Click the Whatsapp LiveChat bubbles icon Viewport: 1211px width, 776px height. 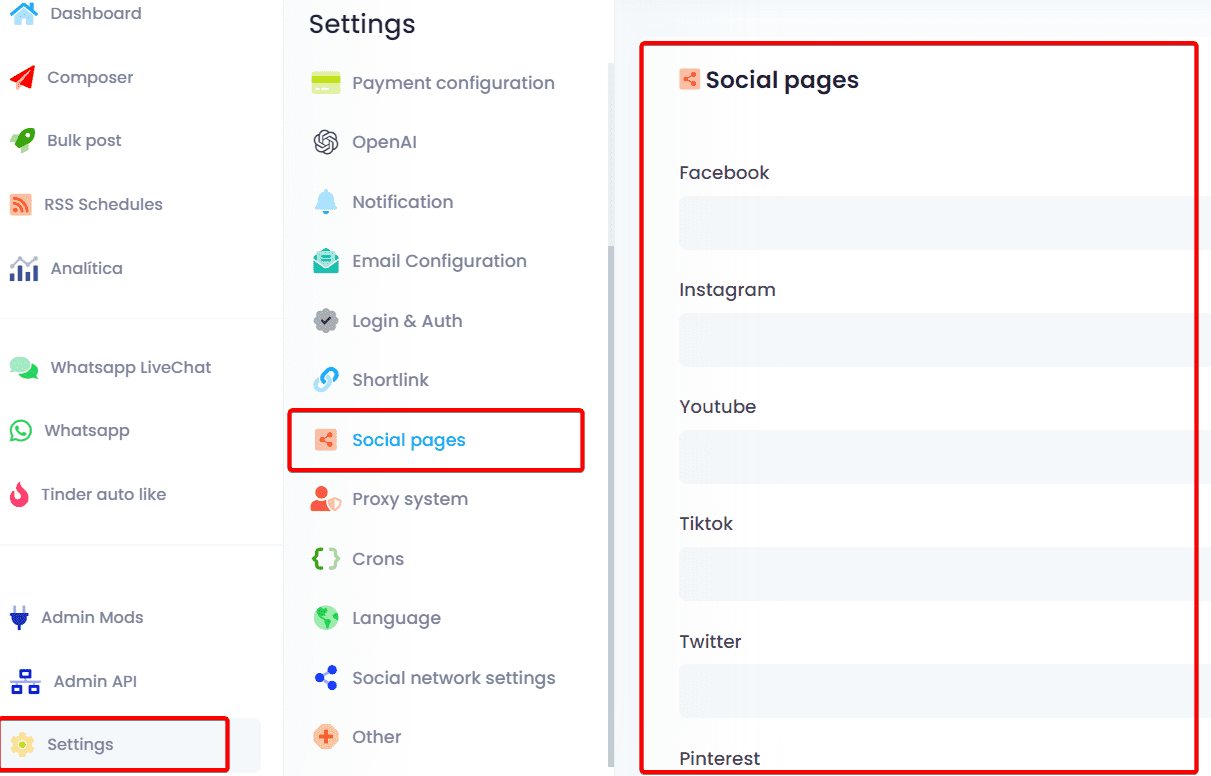coord(24,368)
